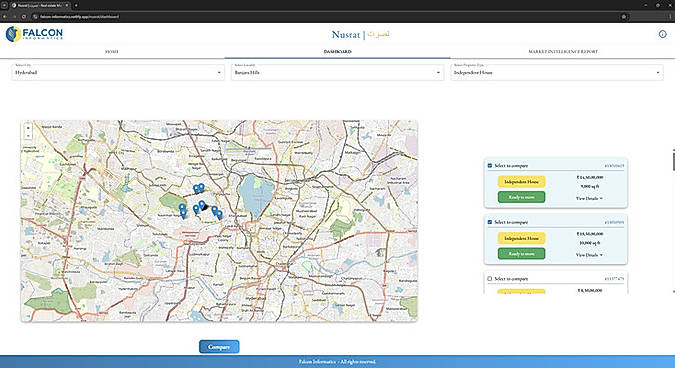Click the Falcon Informatics footer text
The width and height of the screenshot is (675, 368).
[x=337, y=362]
